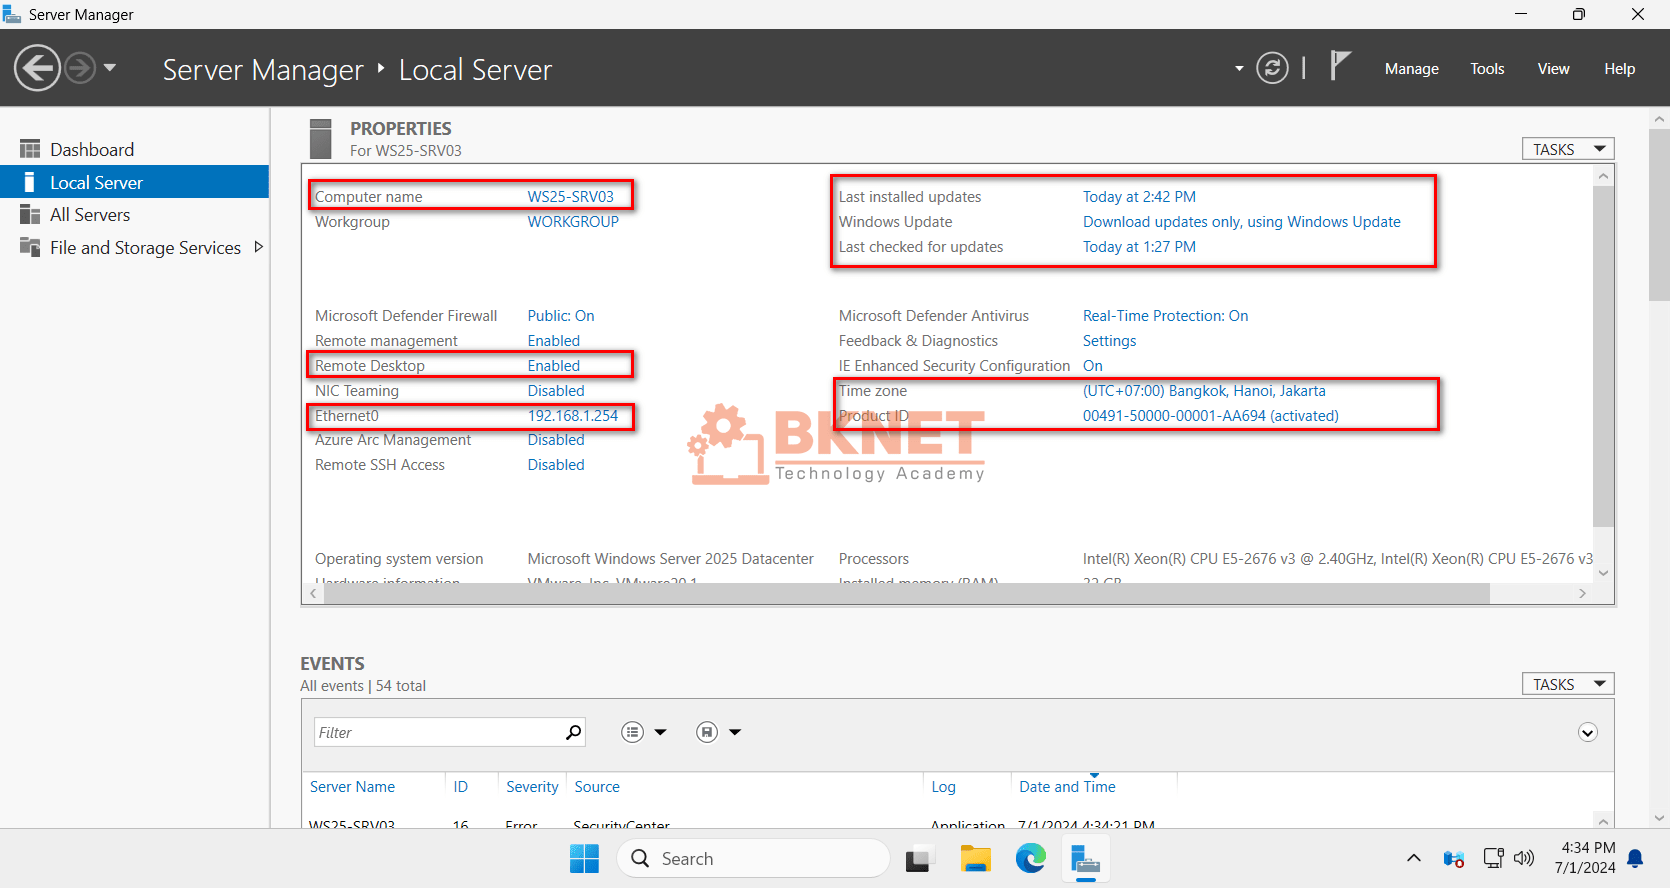Sort events by Date and Time column
Viewport: 1670px width, 888px height.
coord(1067,787)
